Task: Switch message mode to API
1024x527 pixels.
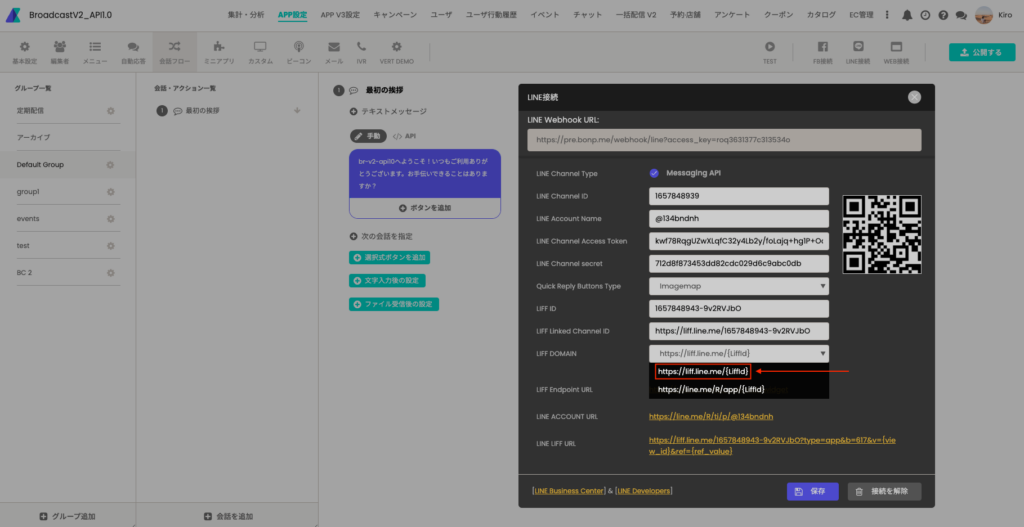Action: point(404,135)
